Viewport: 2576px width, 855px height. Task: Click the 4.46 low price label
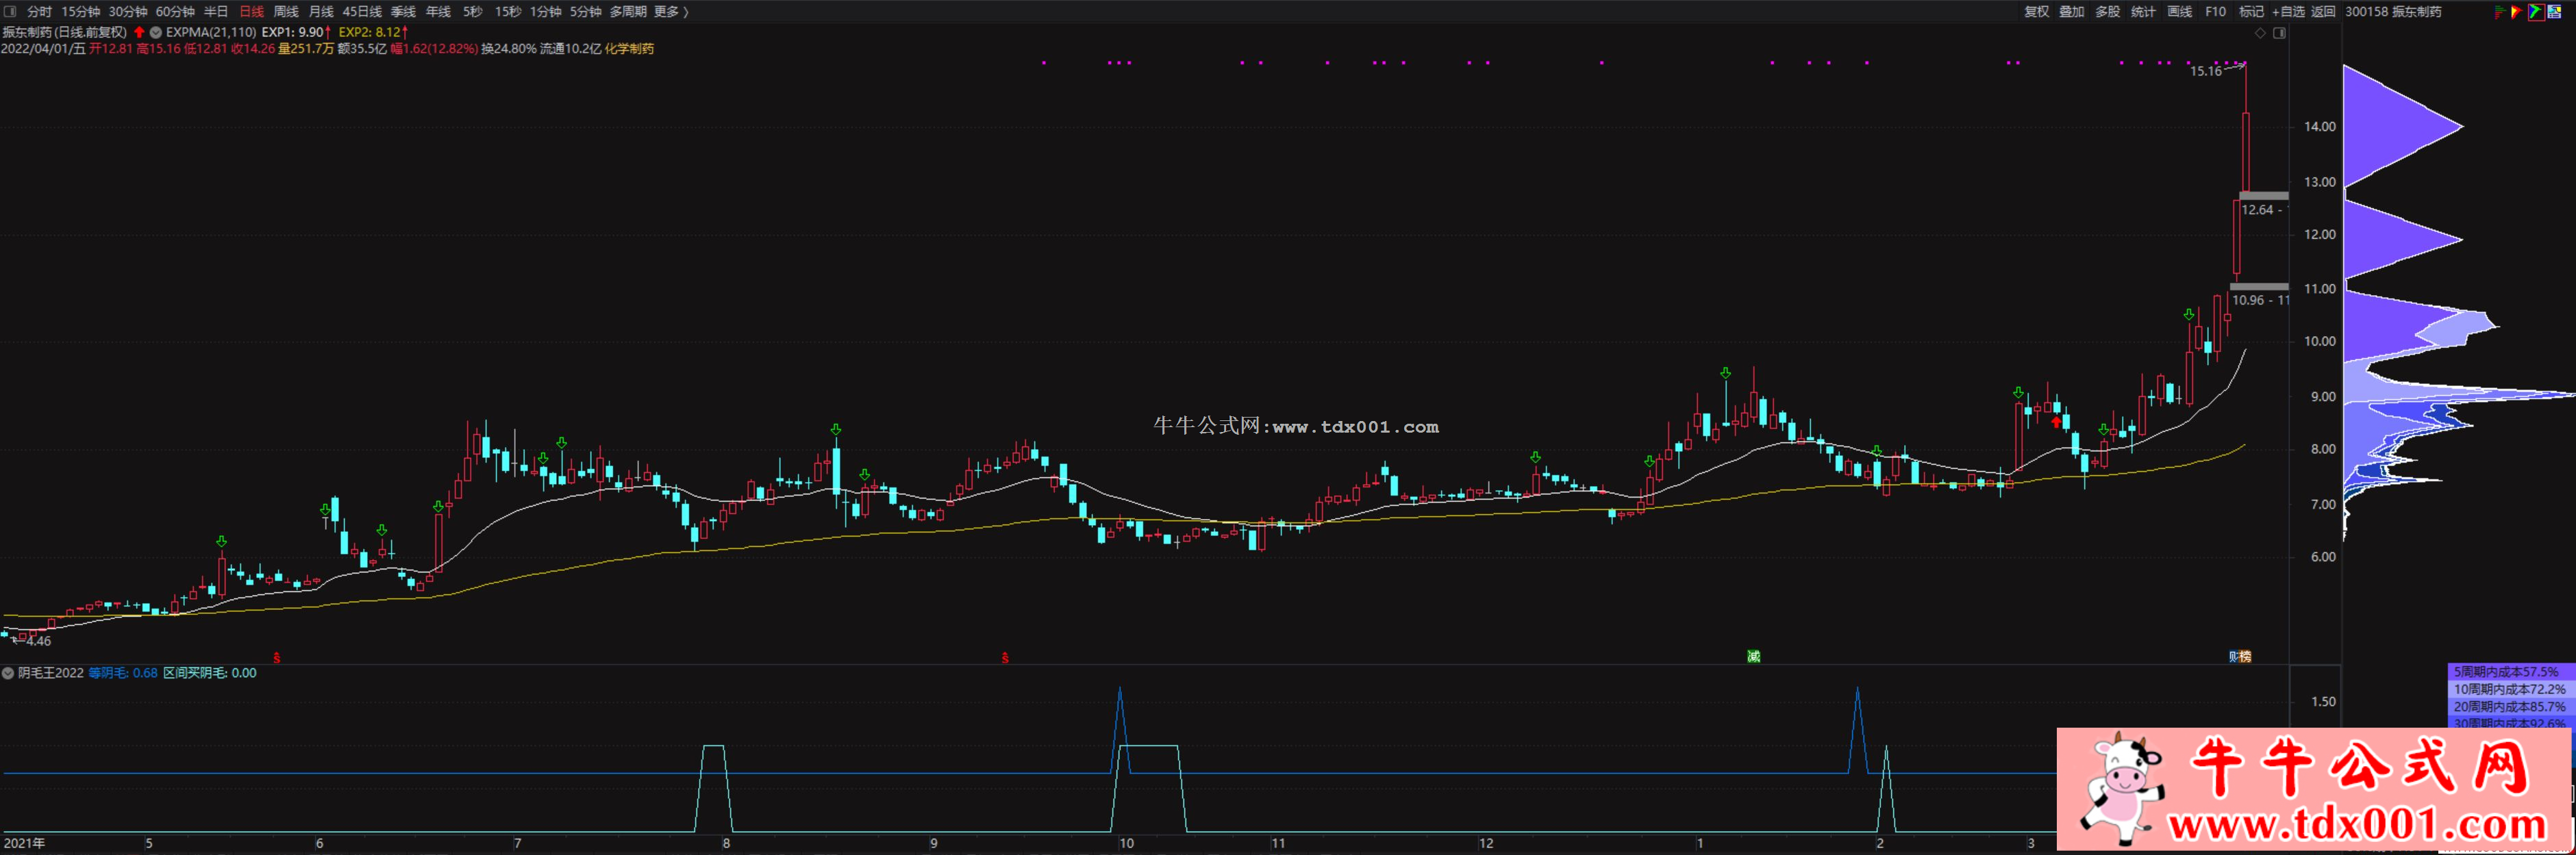(38, 641)
